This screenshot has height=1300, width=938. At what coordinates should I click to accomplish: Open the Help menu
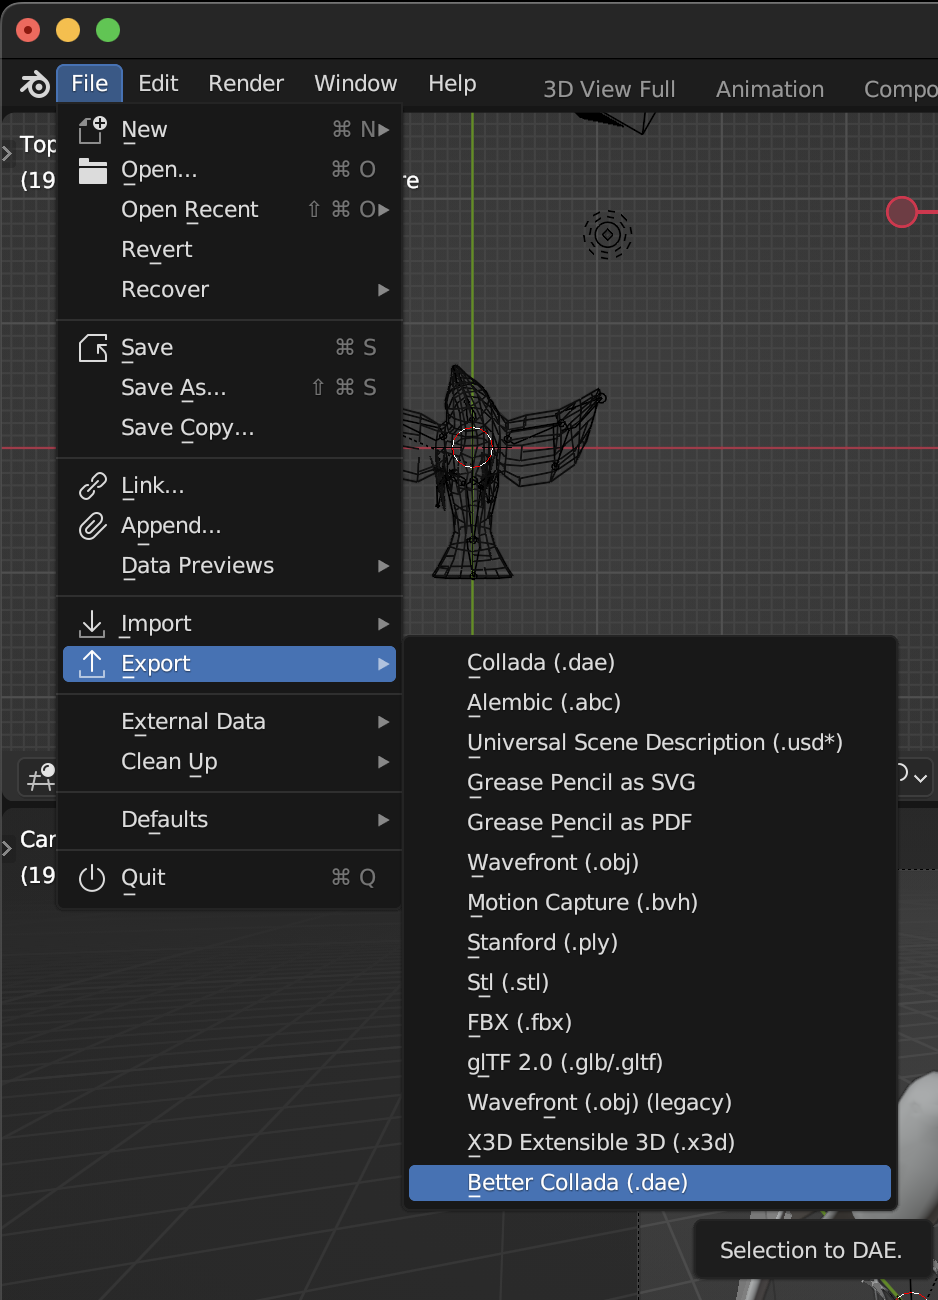point(452,84)
